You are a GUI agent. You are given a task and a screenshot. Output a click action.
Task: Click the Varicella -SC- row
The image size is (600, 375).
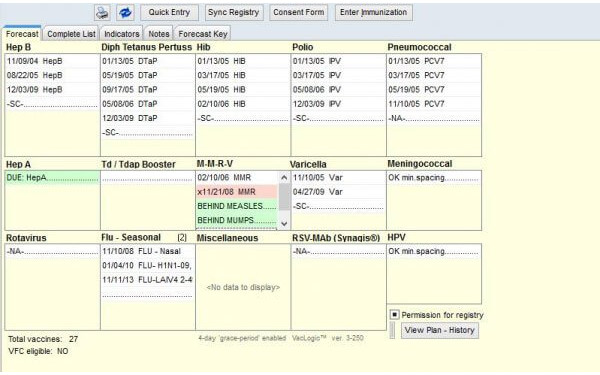pyautogui.click(x=338, y=206)
